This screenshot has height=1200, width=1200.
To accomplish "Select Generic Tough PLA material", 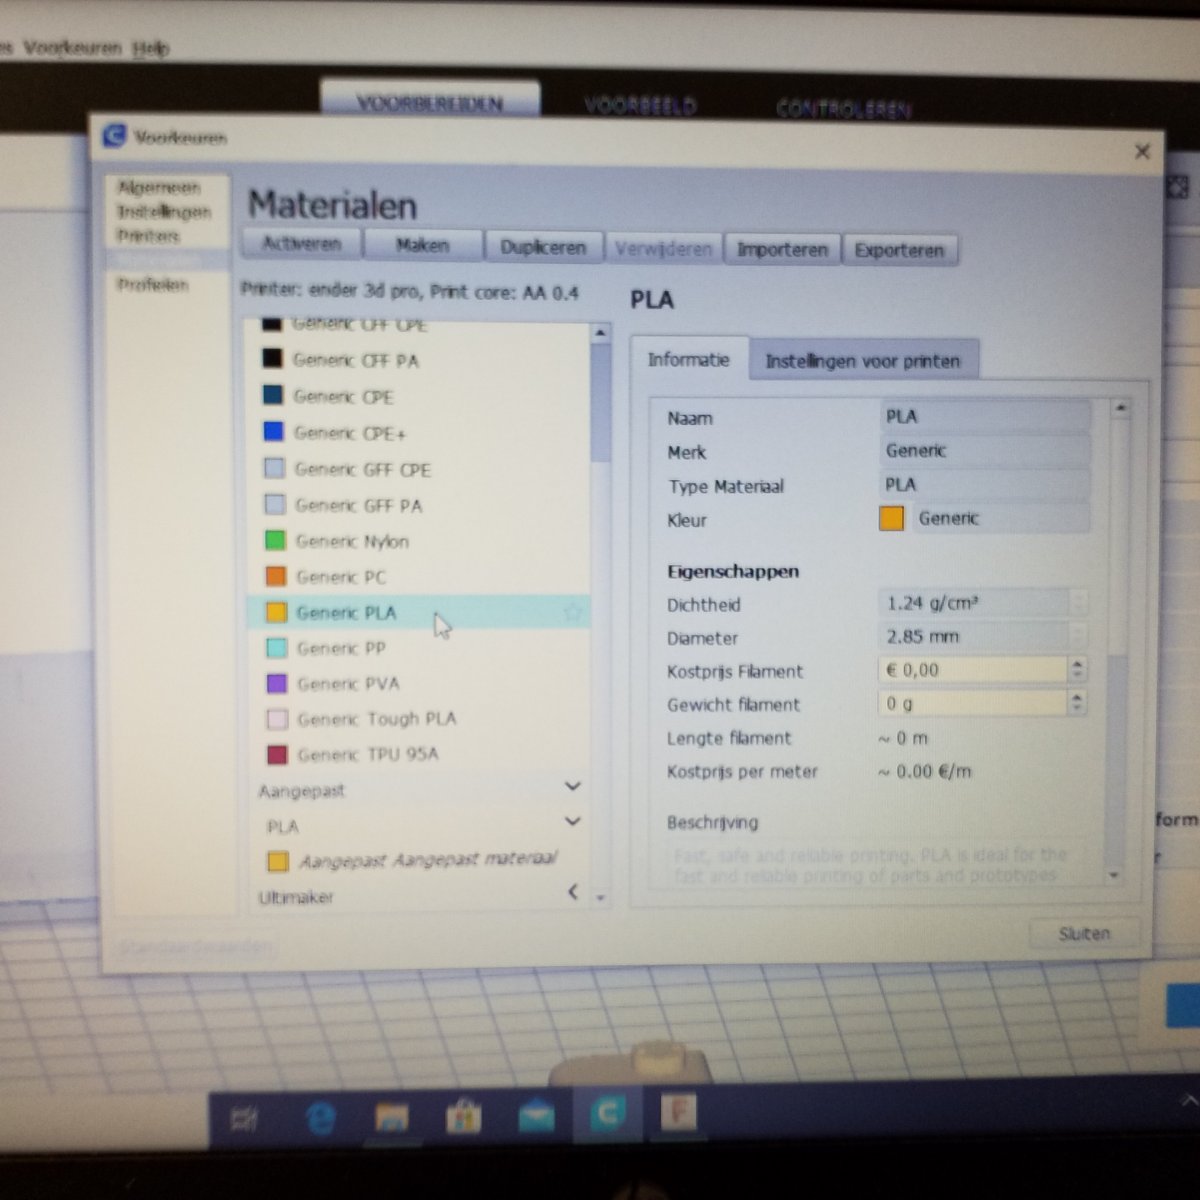I will point(418,719).
